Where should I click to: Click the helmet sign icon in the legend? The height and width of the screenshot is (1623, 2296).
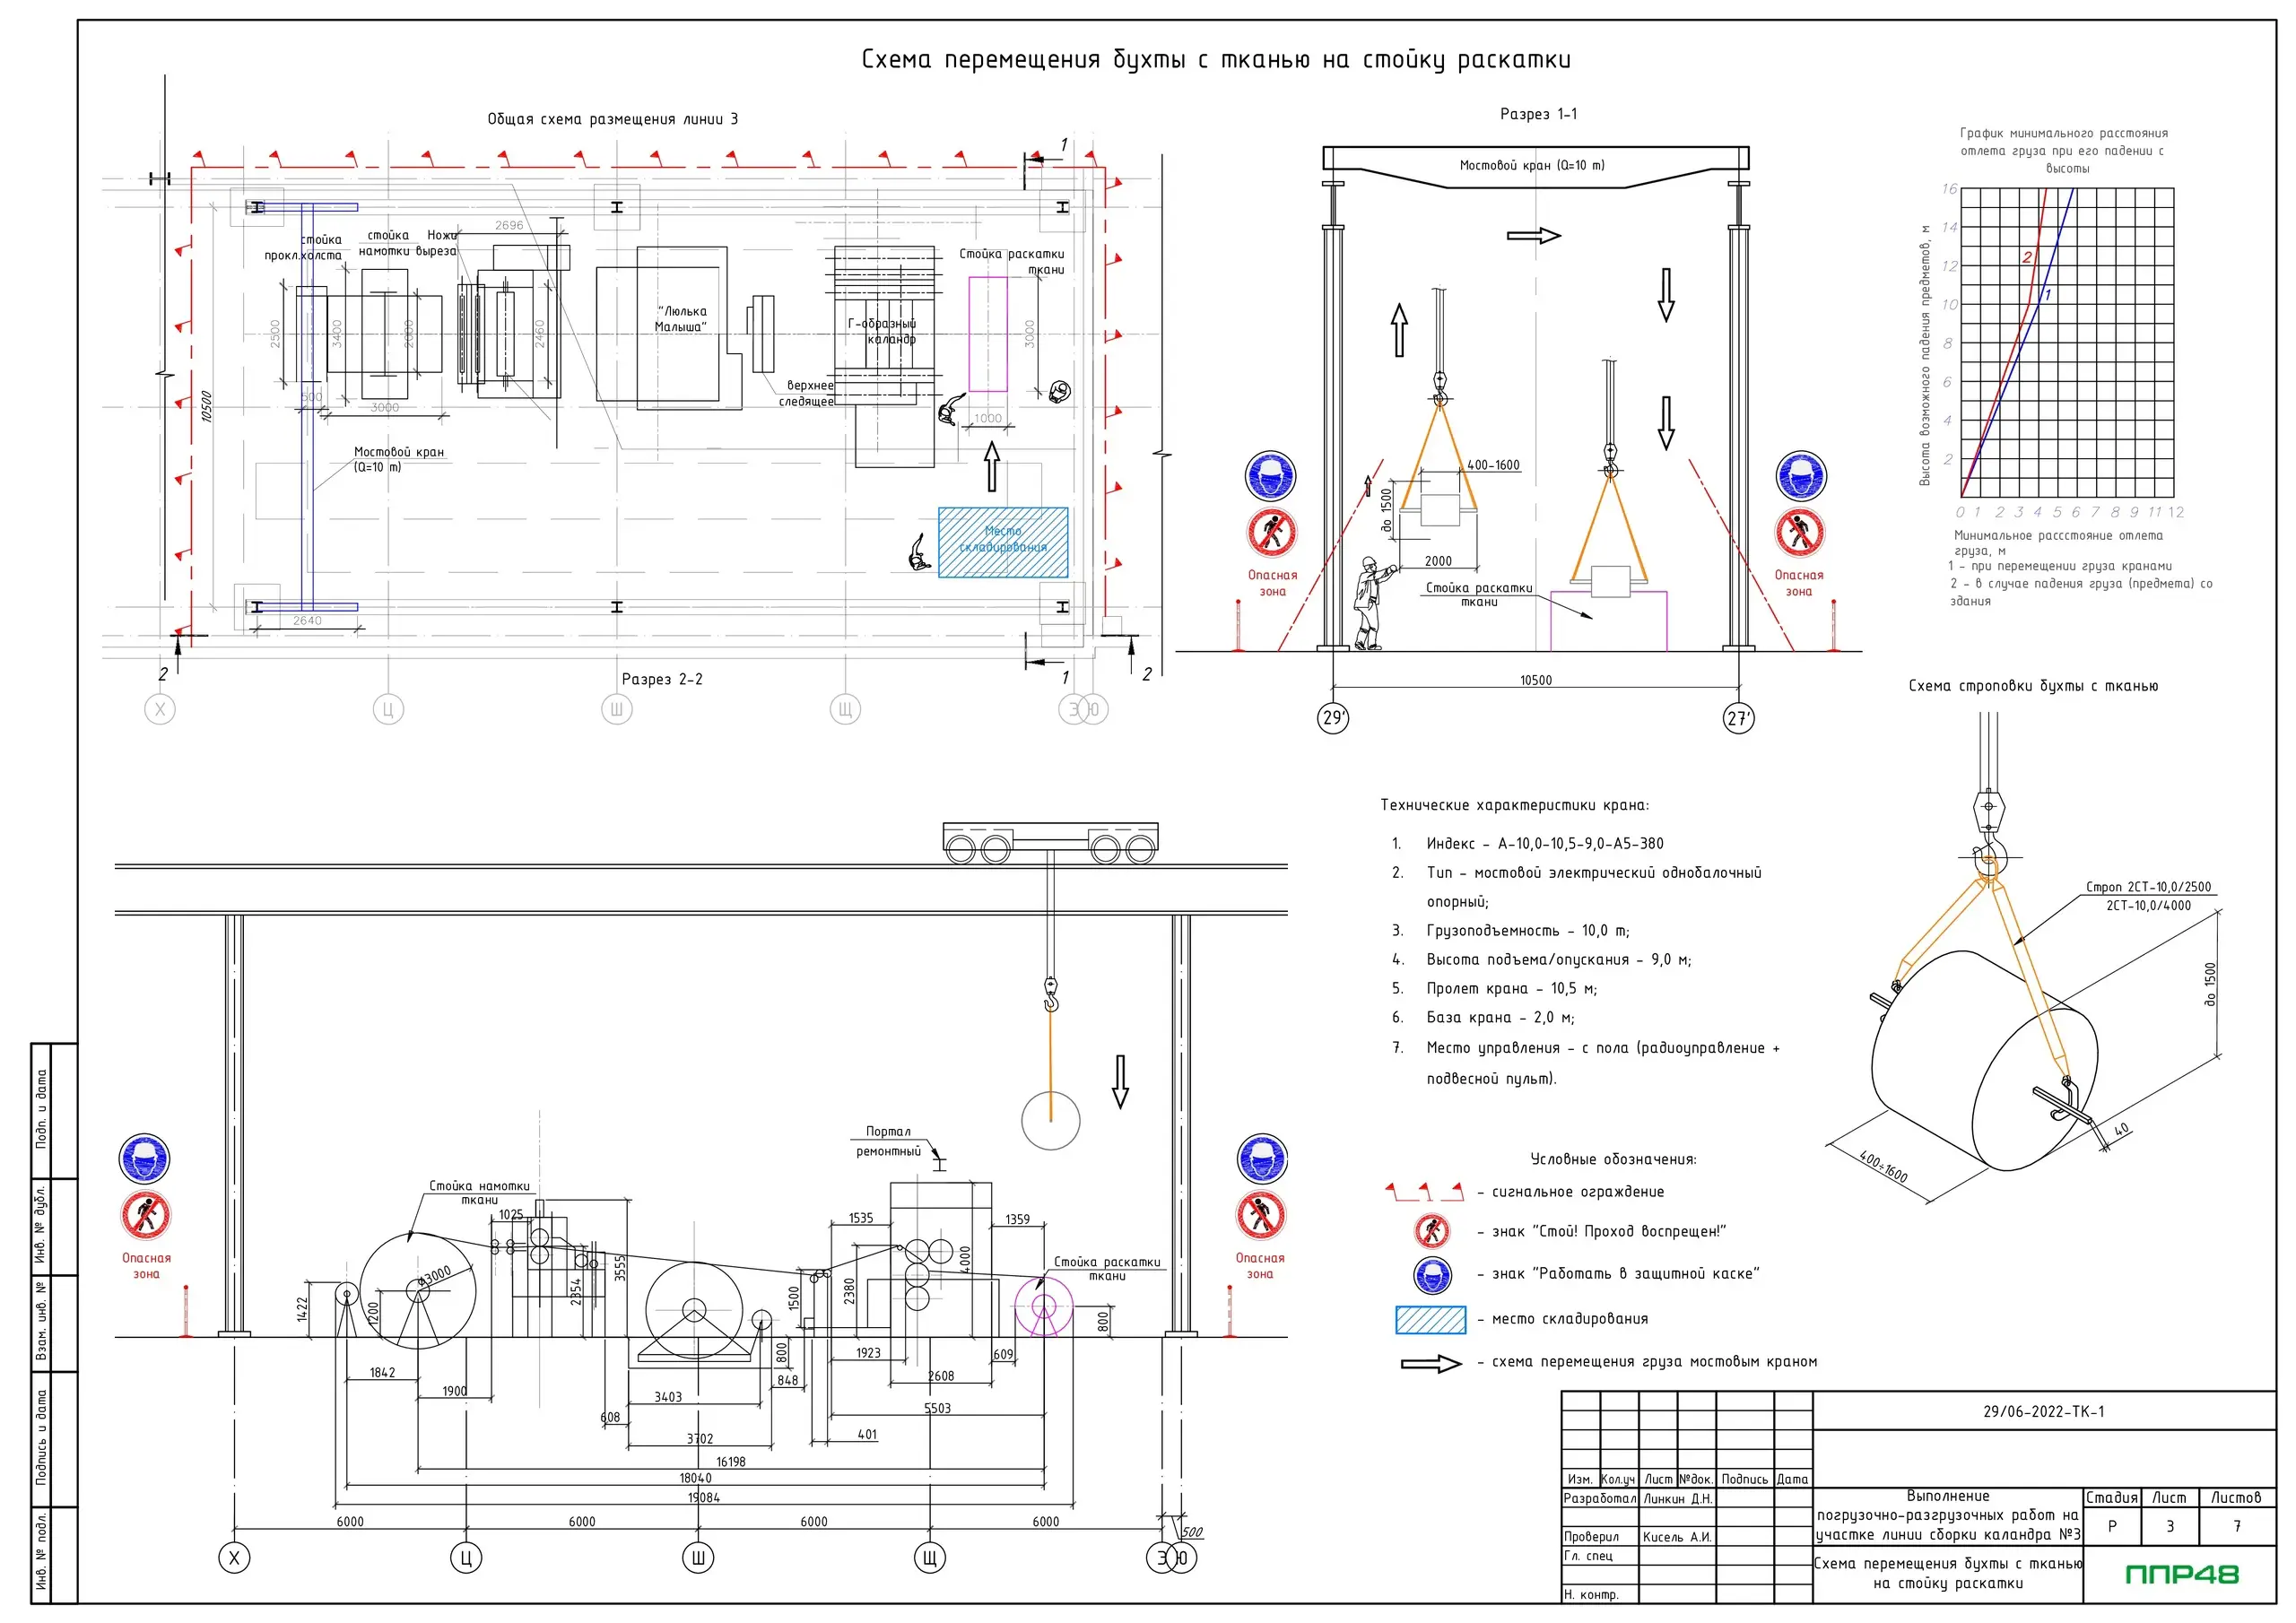click(1432, 1274)
